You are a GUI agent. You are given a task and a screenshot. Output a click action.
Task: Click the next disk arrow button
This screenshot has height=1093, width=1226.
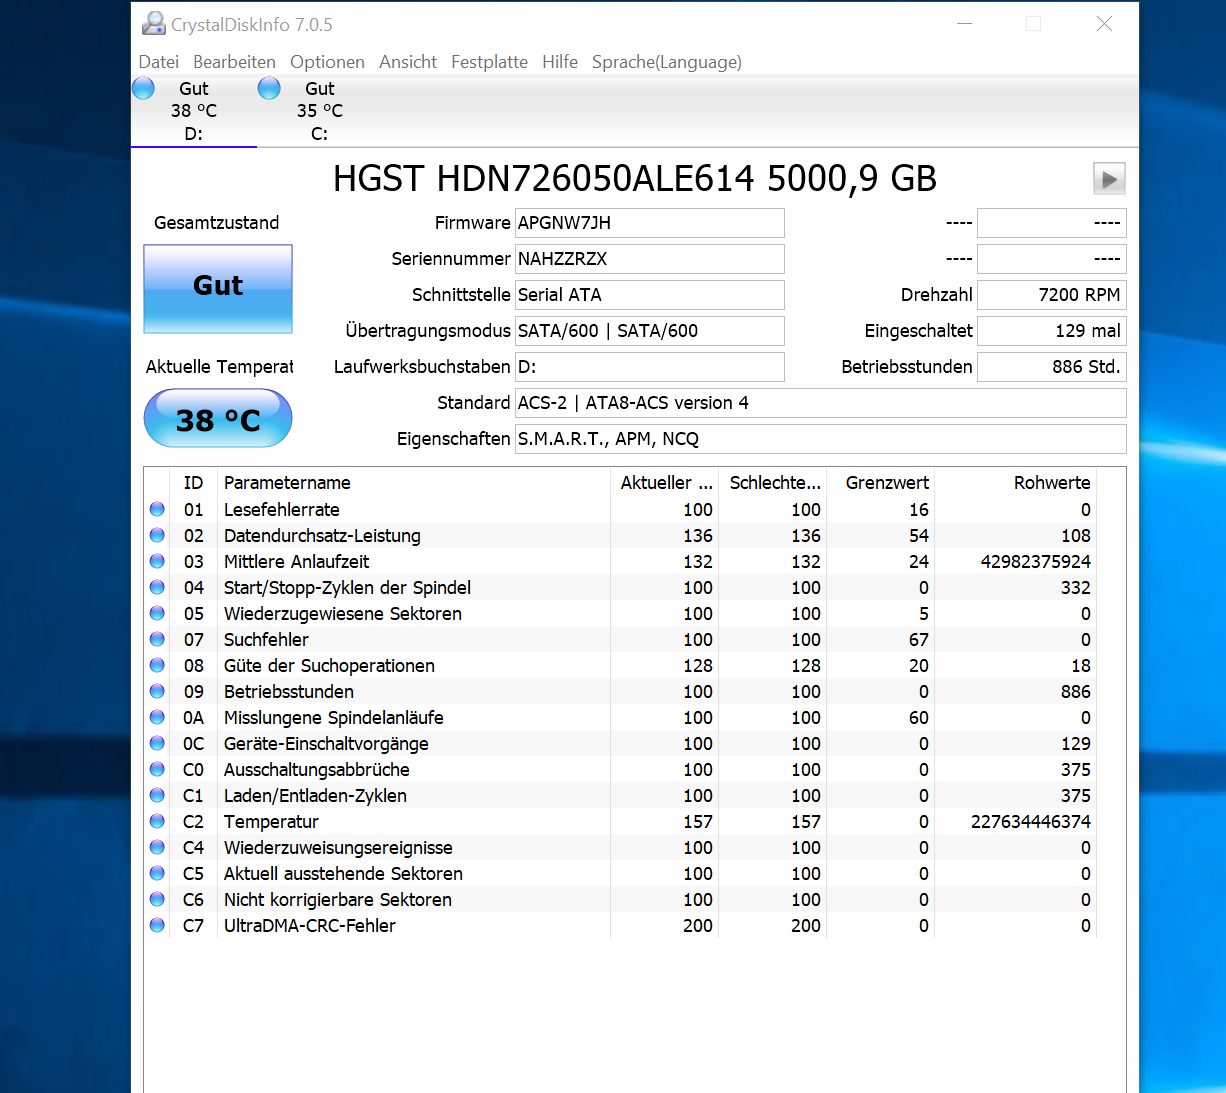pyautogui.click(x=1109, y=179)
